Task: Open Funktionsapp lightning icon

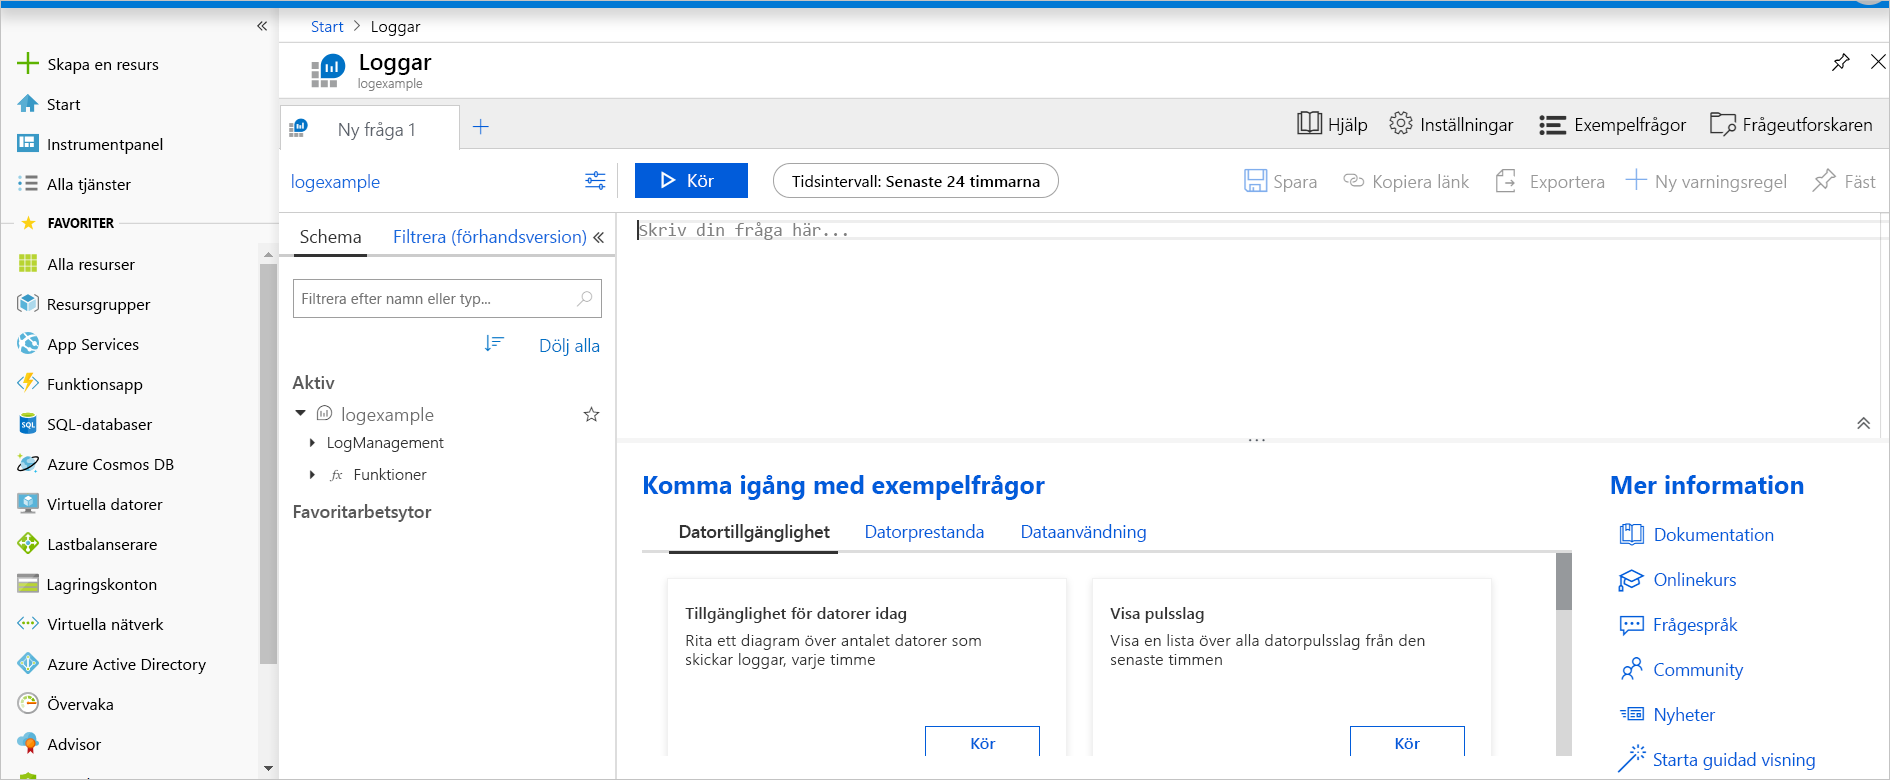Action: [x=28, y=384]
